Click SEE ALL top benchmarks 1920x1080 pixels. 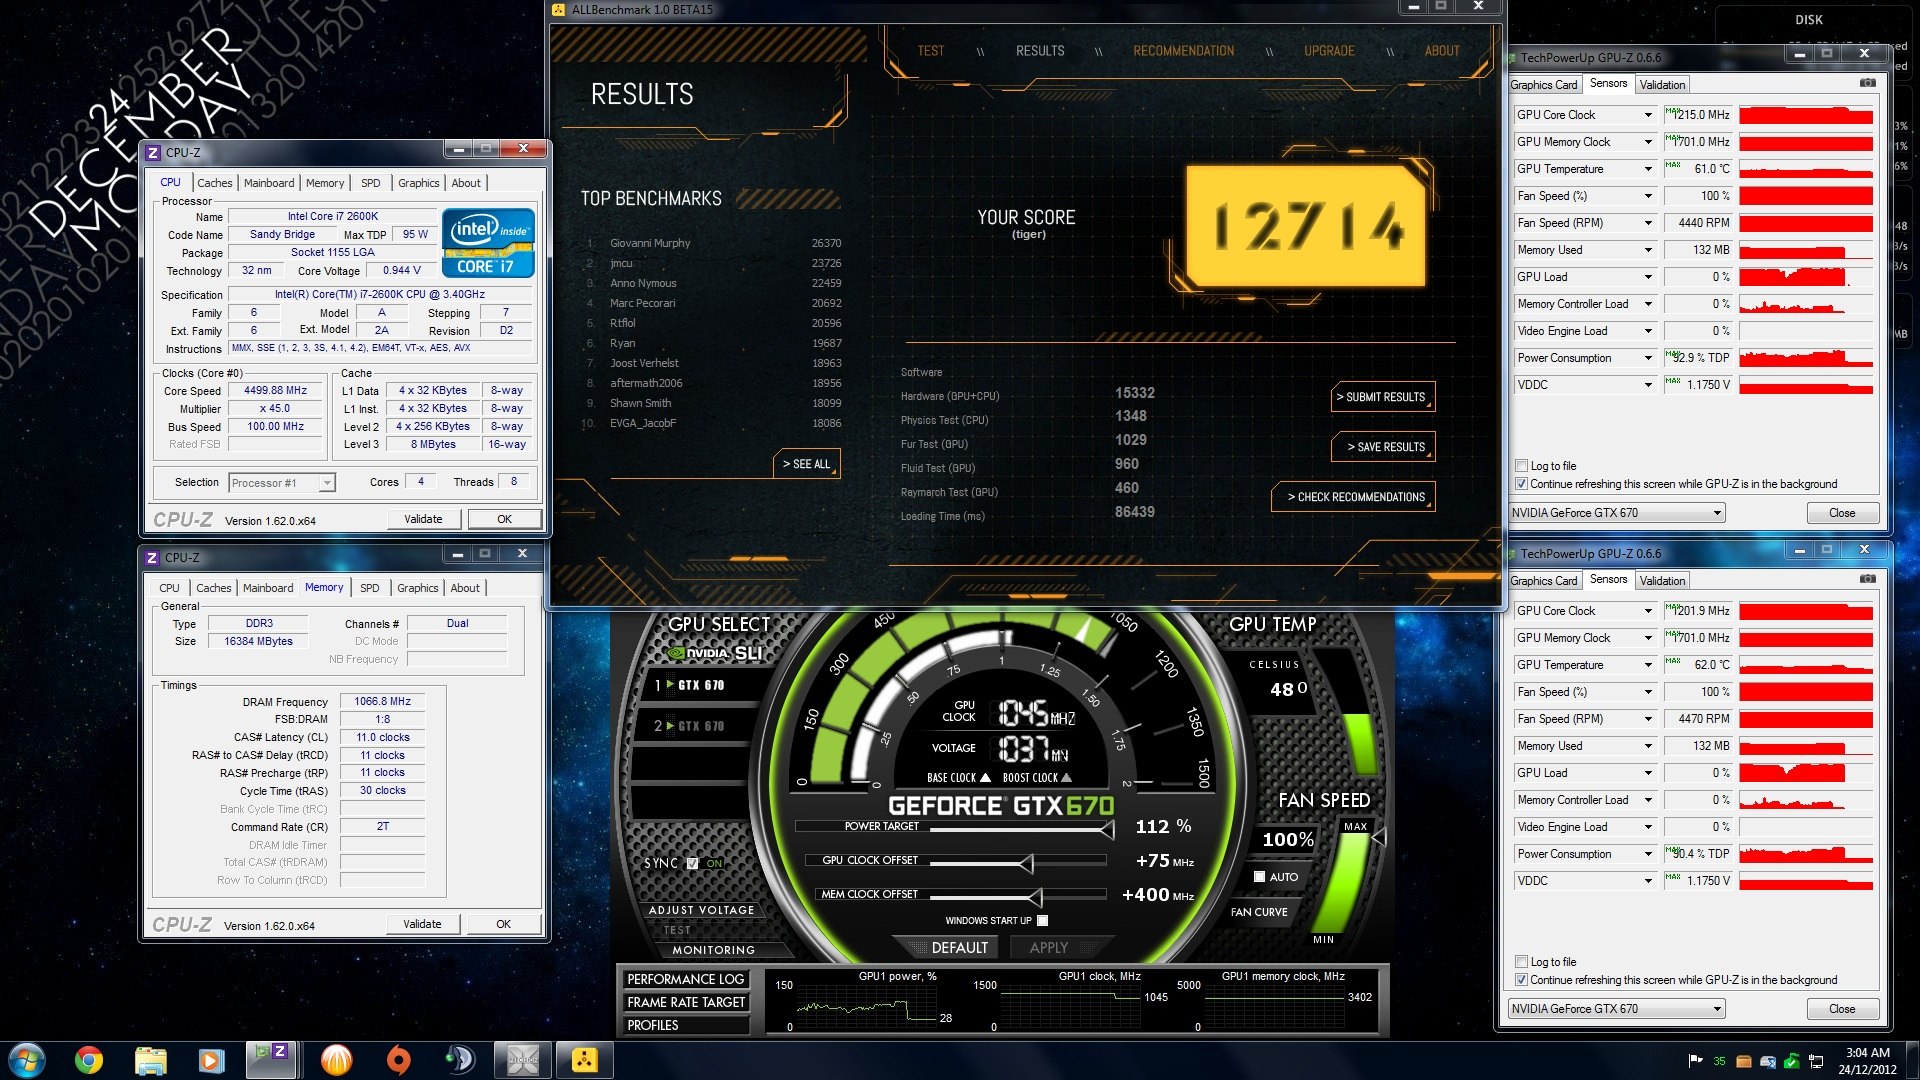tap(806, 464)
